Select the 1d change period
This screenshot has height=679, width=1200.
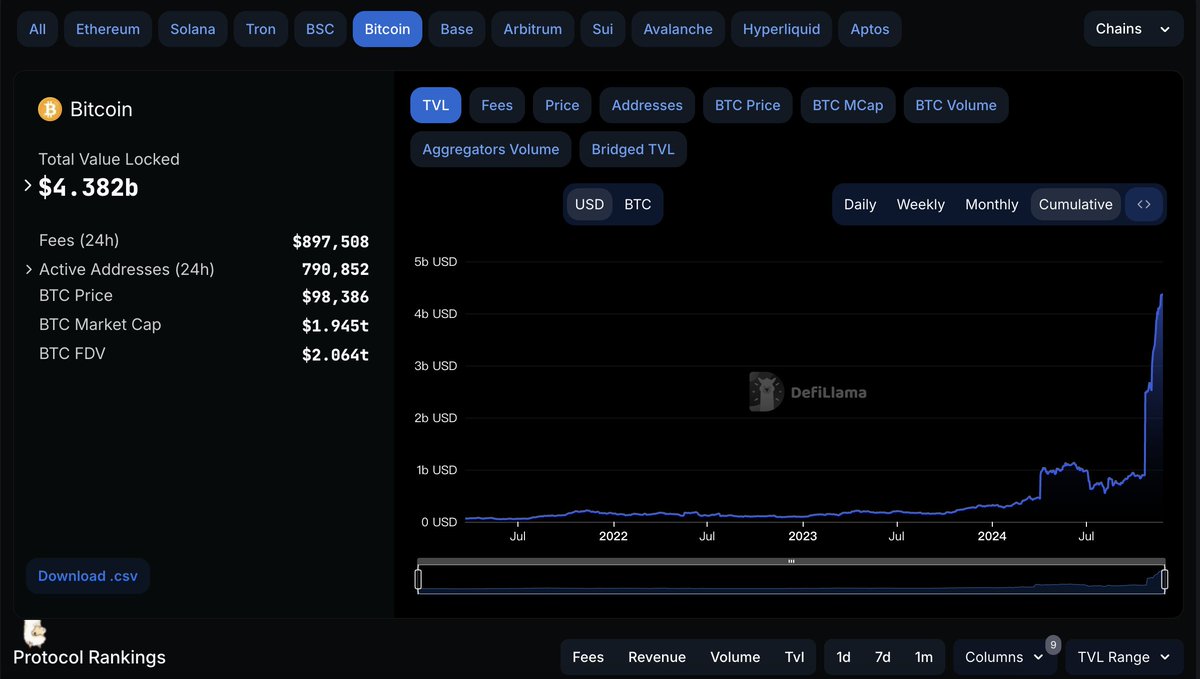pos(844,657)
